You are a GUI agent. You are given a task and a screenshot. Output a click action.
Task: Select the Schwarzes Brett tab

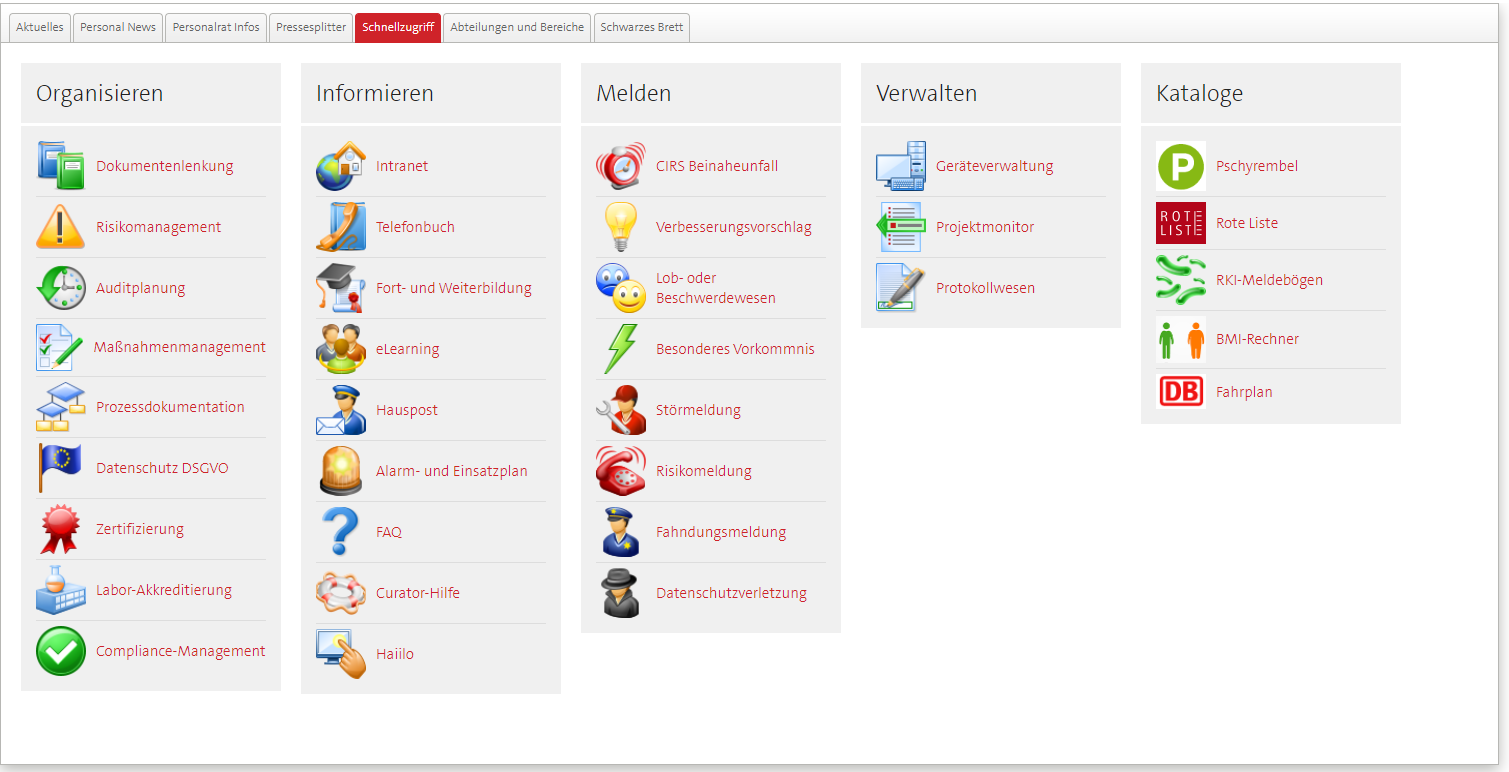pos(641,28)
